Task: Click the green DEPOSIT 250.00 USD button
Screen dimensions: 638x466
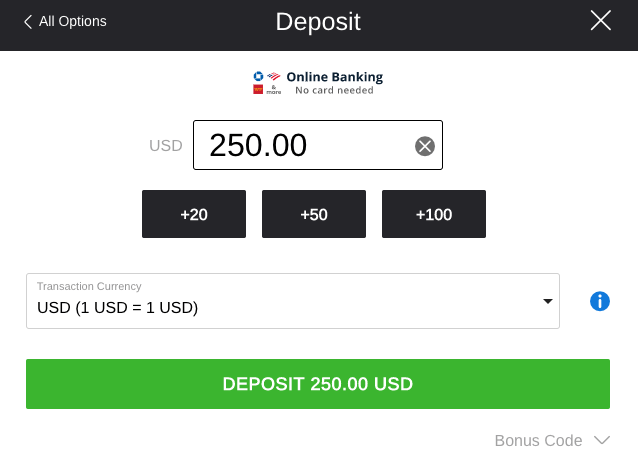Action: 318,384
